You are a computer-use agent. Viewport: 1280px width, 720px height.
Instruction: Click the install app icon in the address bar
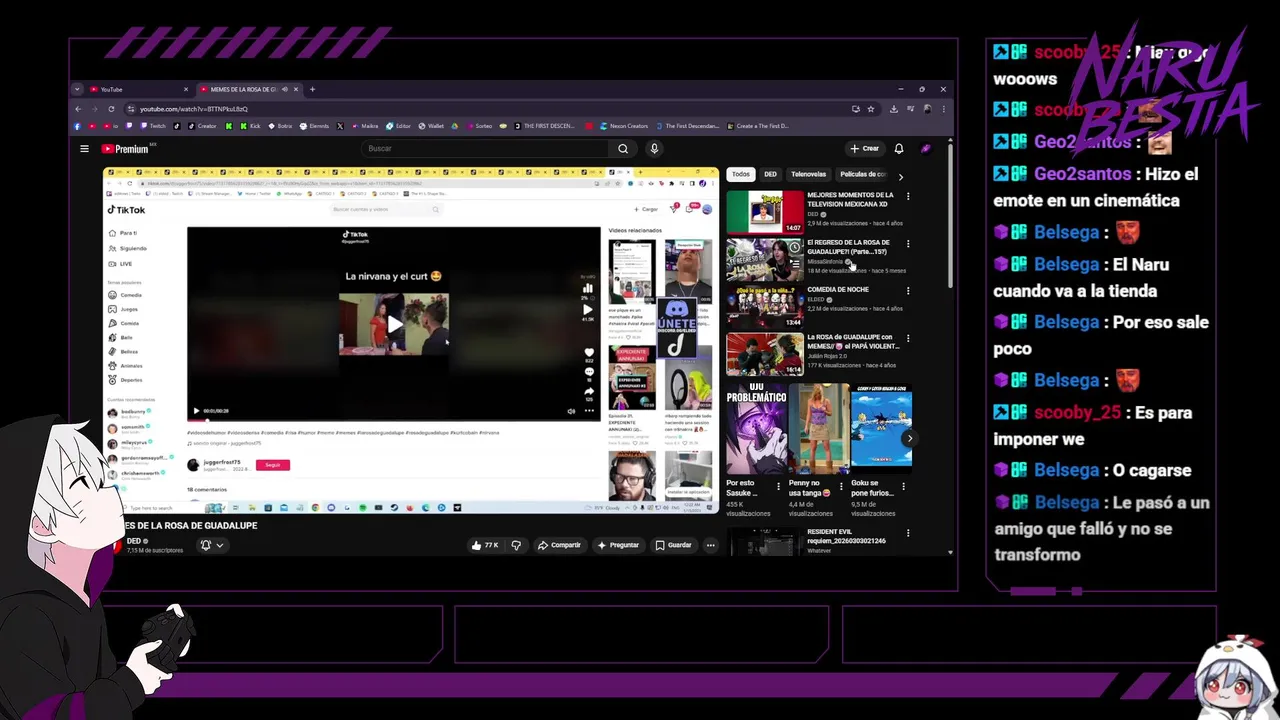tap(856, 109)
